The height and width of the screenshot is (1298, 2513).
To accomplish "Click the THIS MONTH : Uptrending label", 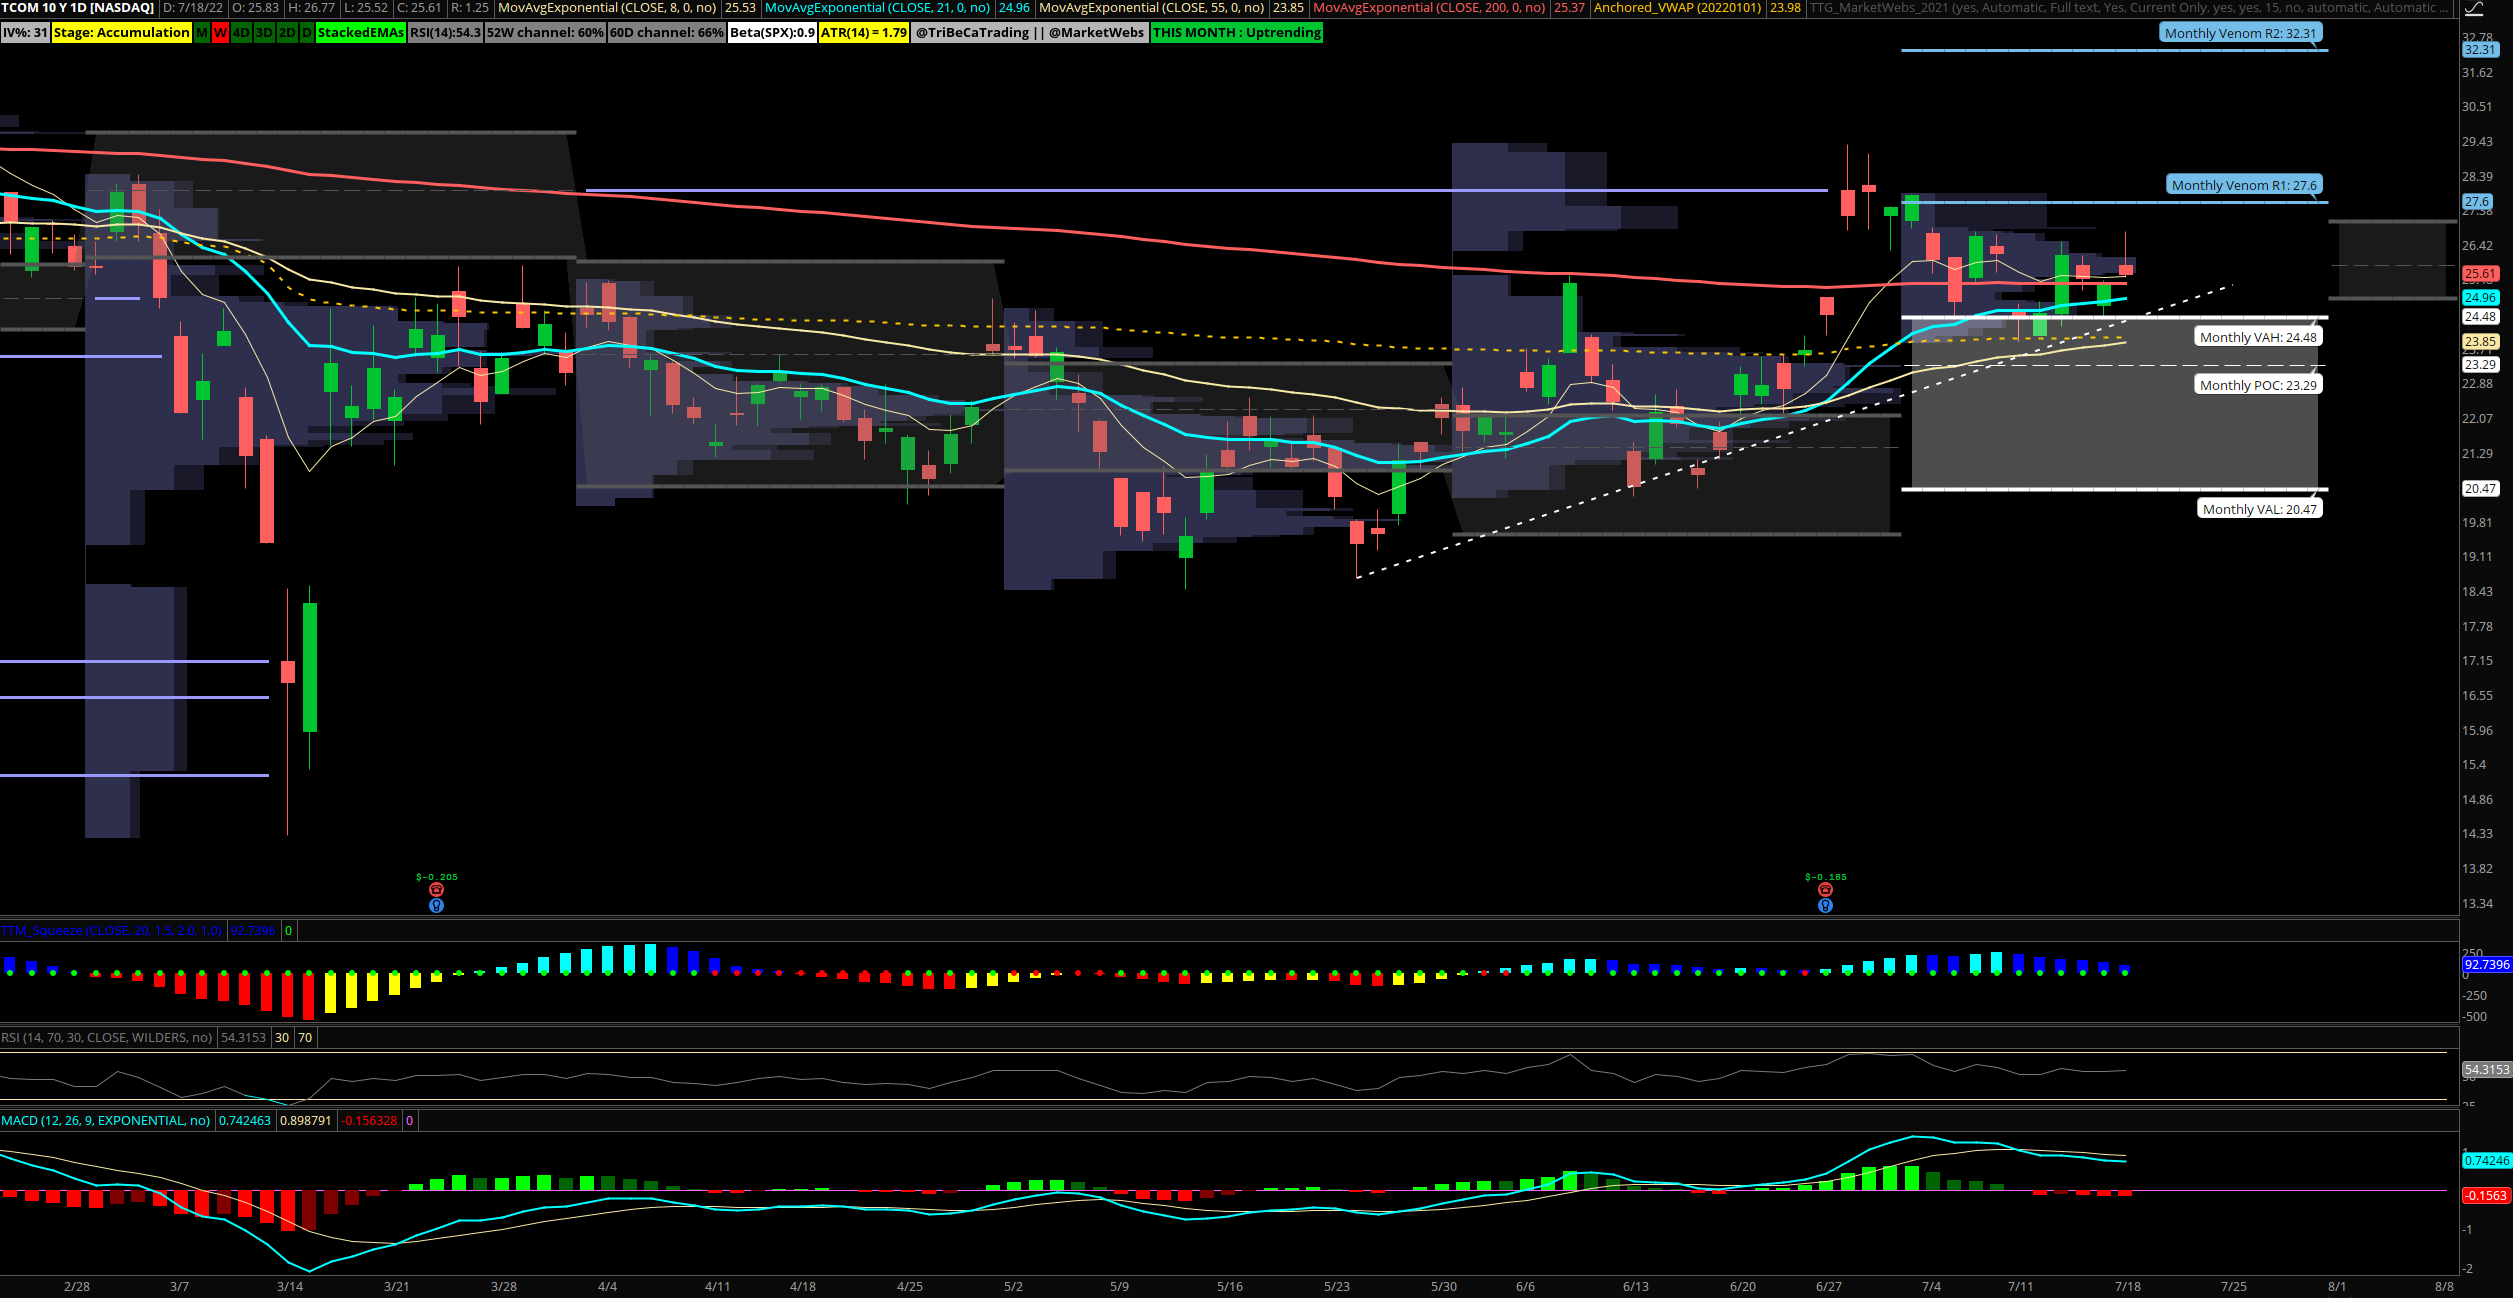I will (x=1236, y=32).
